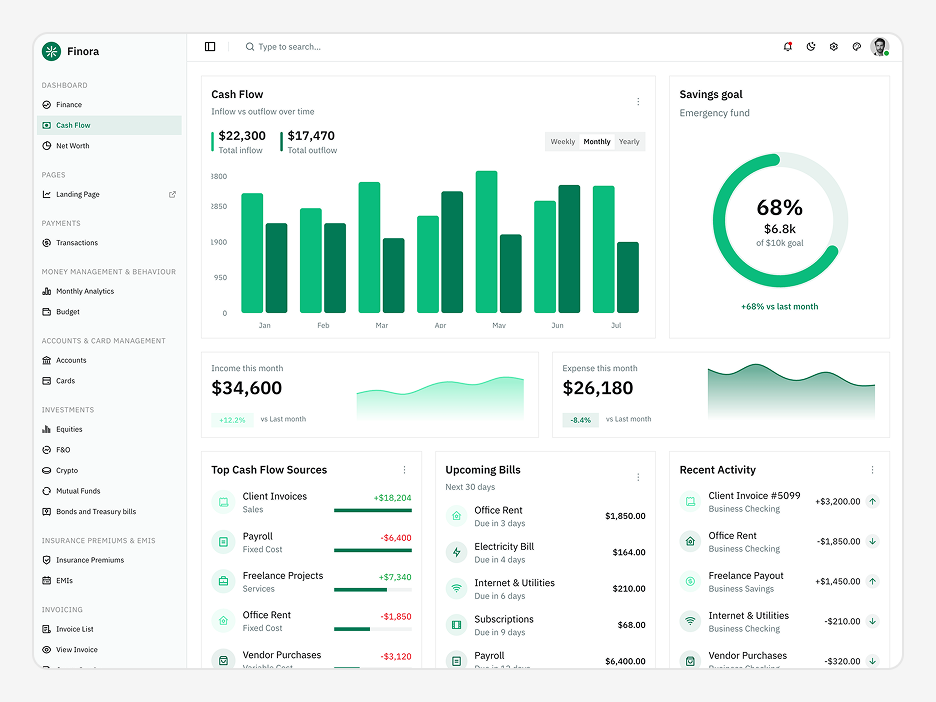936x702 pixels.
Task: Click the +68% vs last month text
Action: 780,306
